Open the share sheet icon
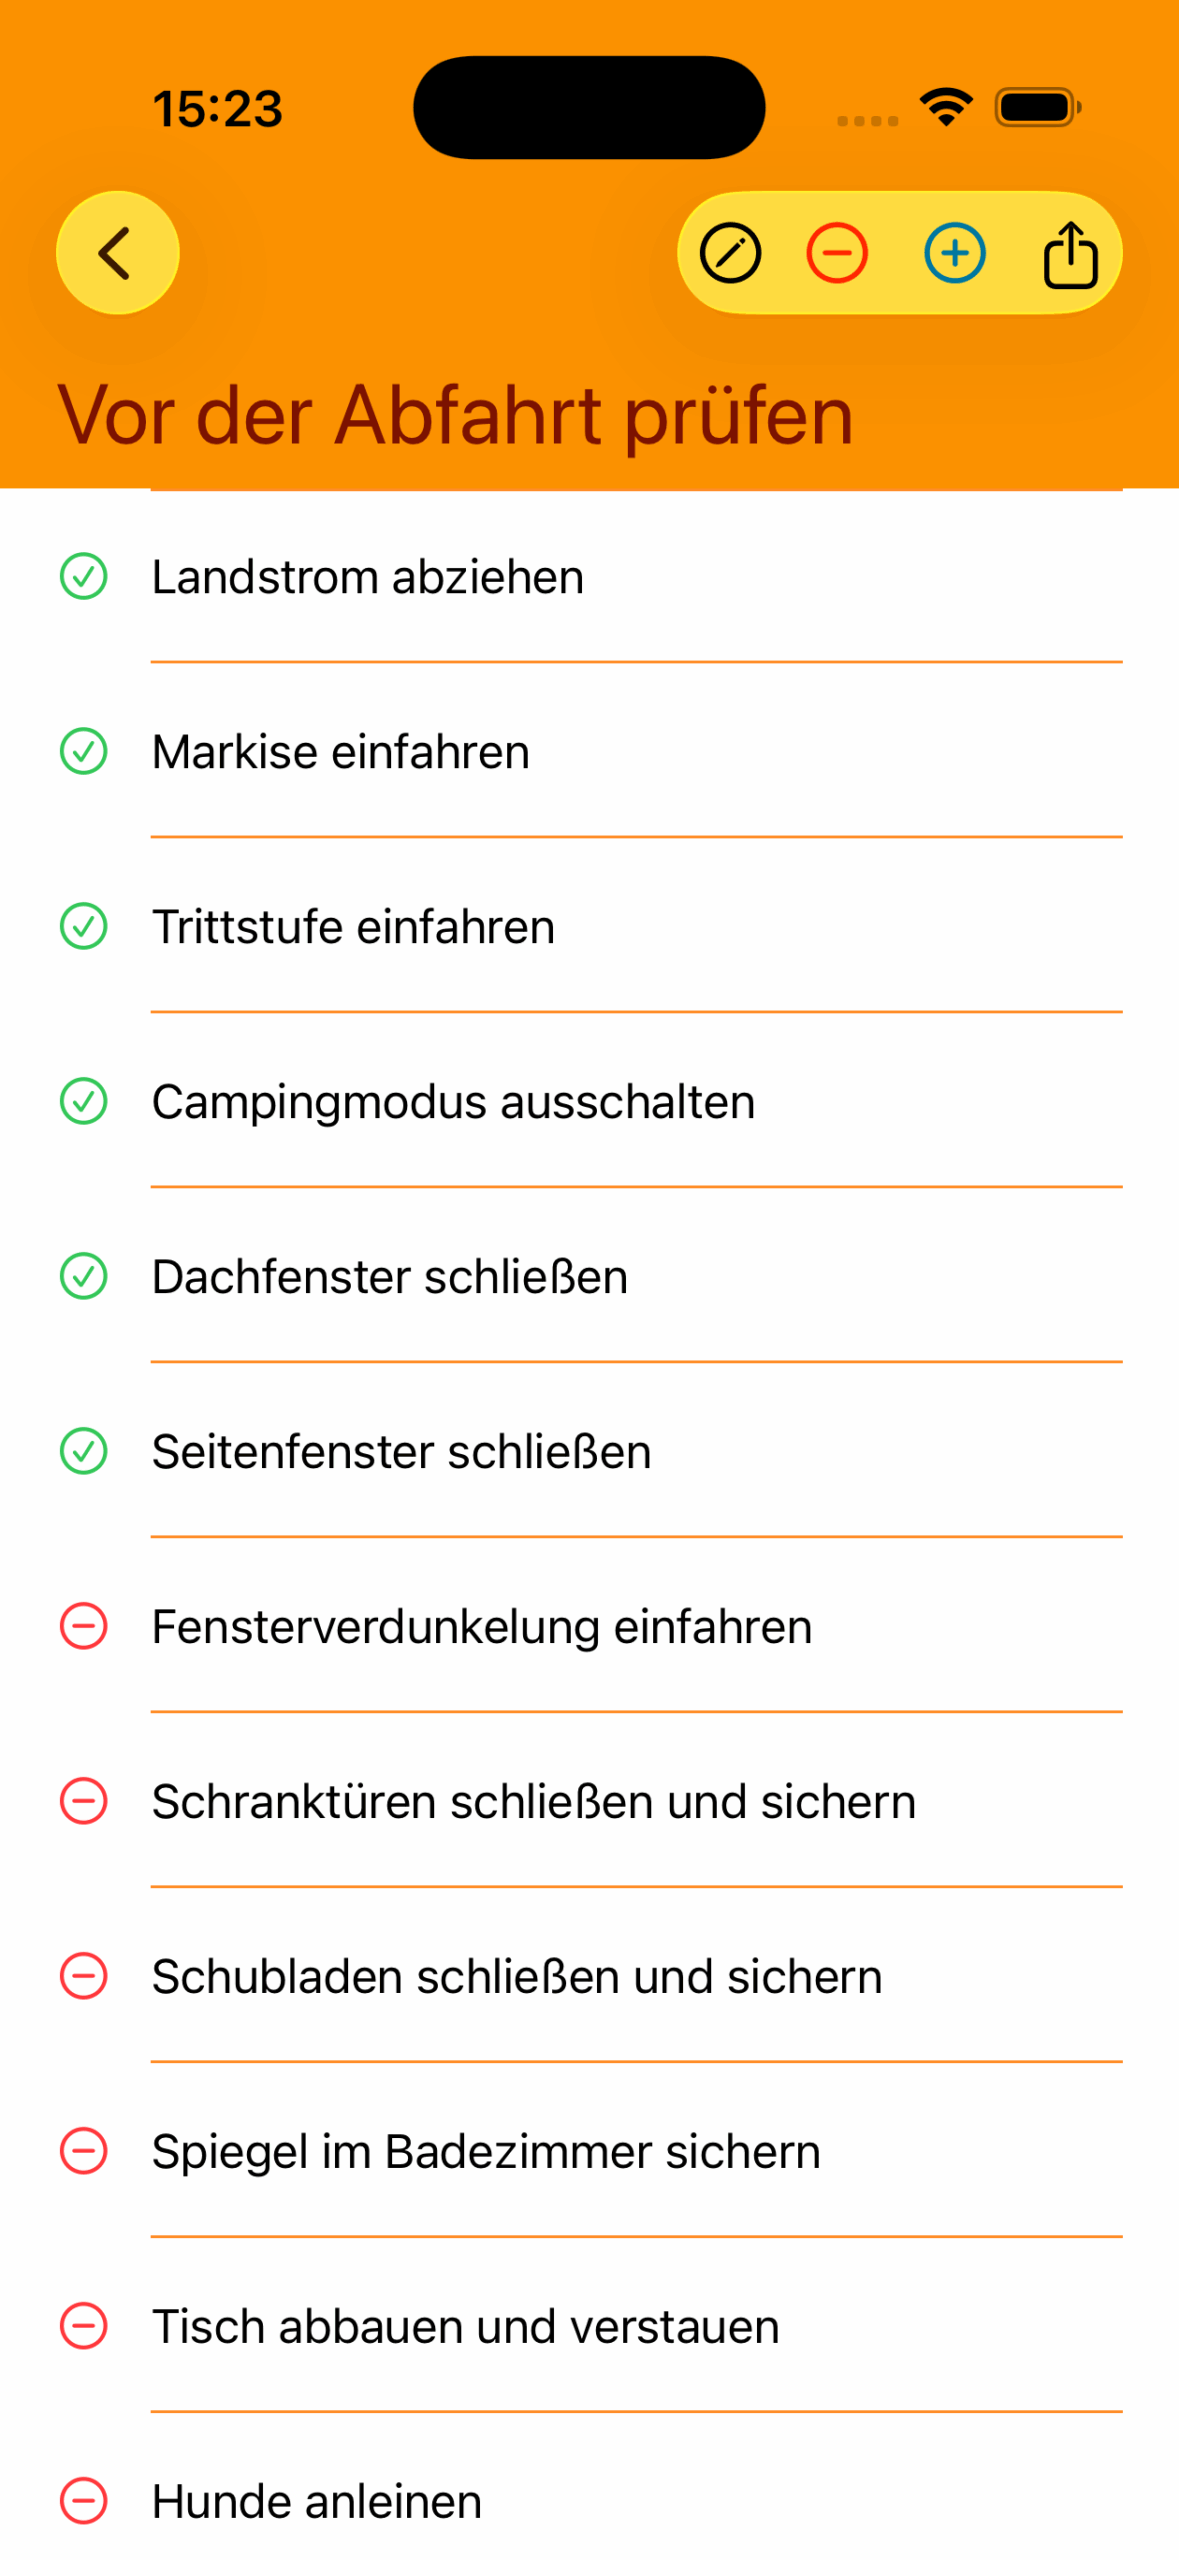 (1070, 254)
